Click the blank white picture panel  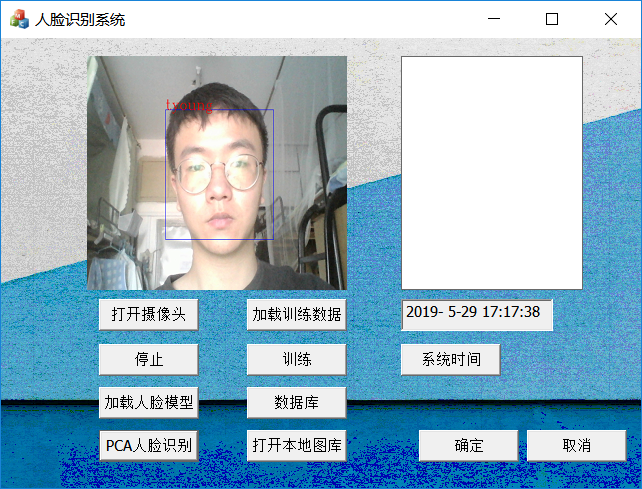click(492, 173)
